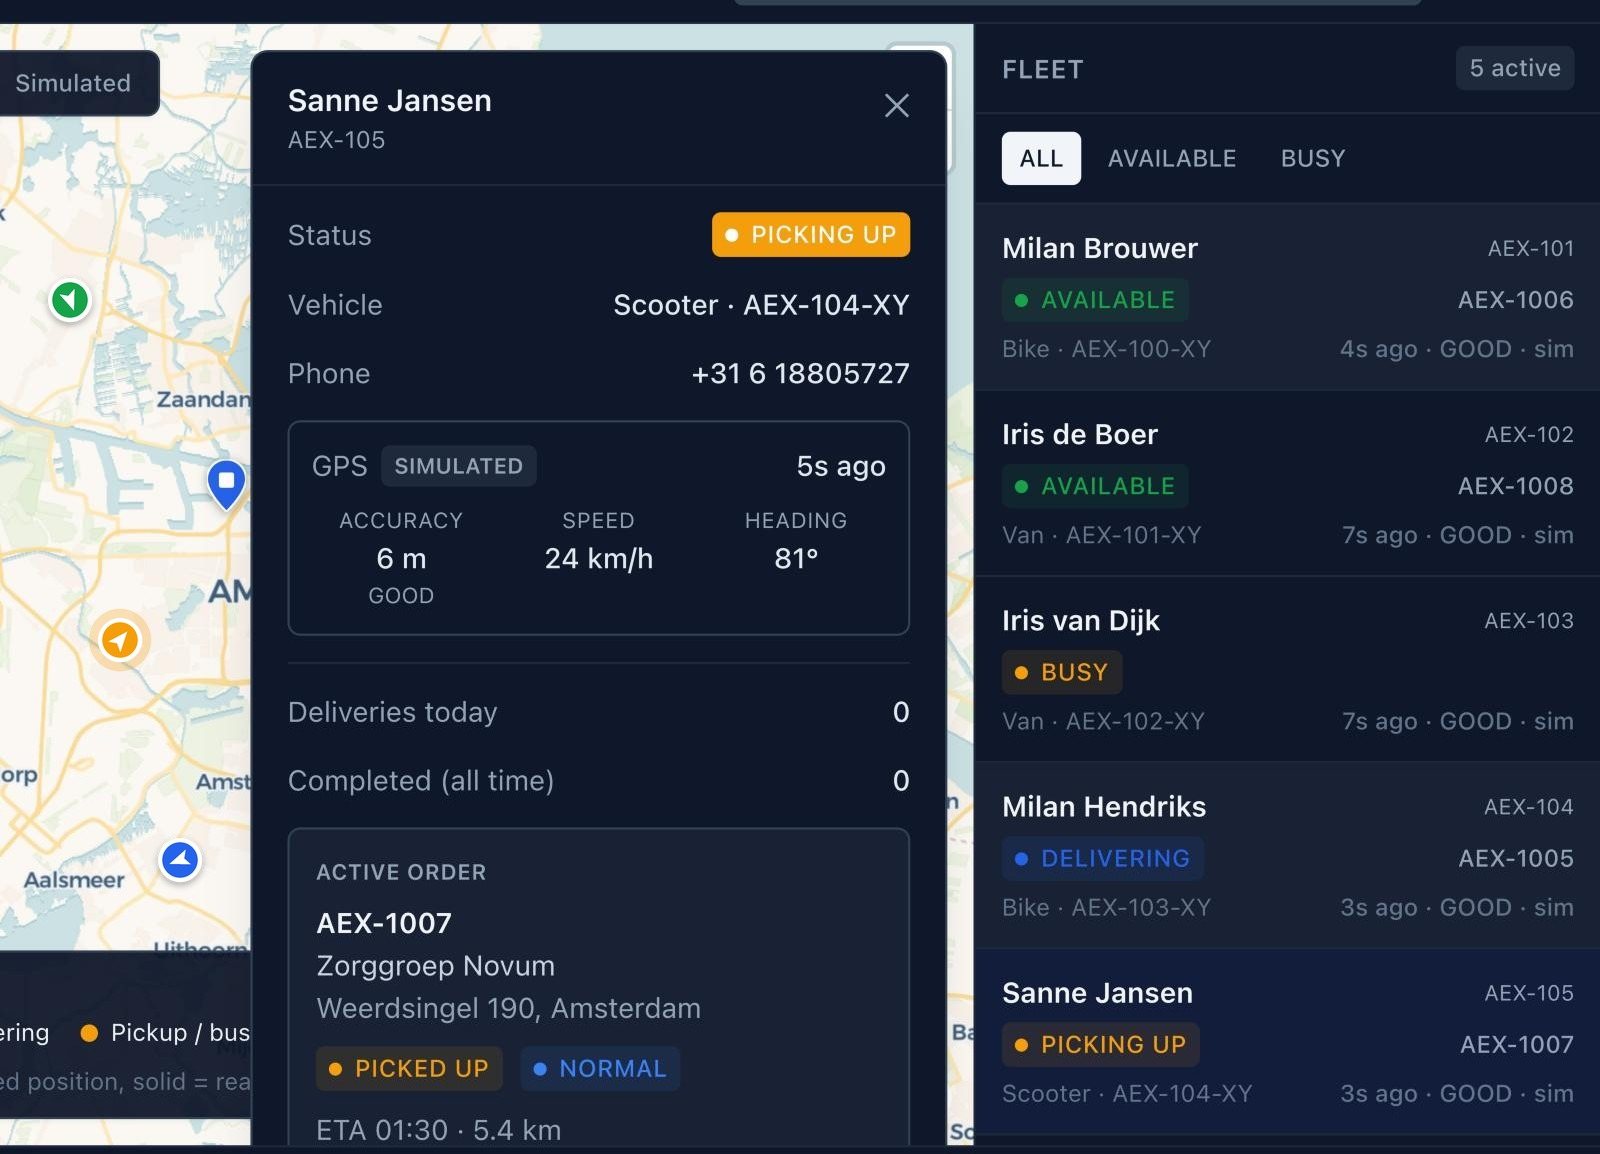Click the Scooter · AEX-104-XY vehicle value

pyautogui.click(x=761, y=305)
